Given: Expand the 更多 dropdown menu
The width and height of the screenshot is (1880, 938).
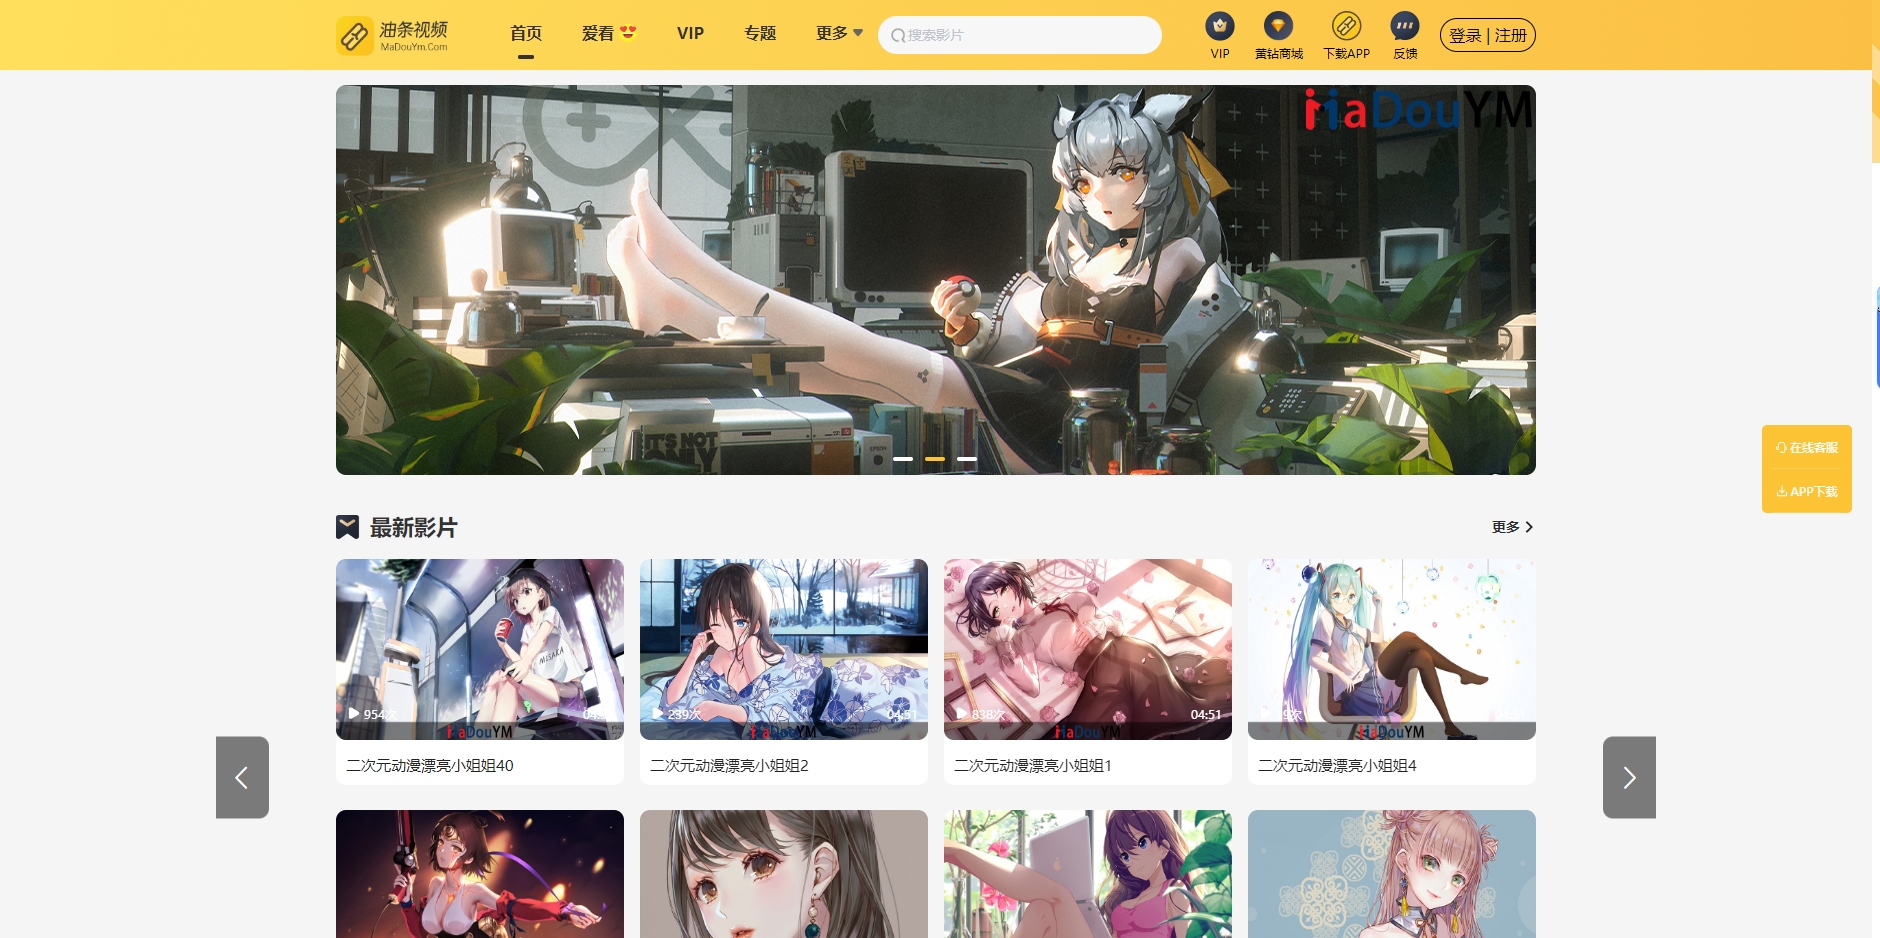Looking at the screenshot, I should tap(839, 33).
